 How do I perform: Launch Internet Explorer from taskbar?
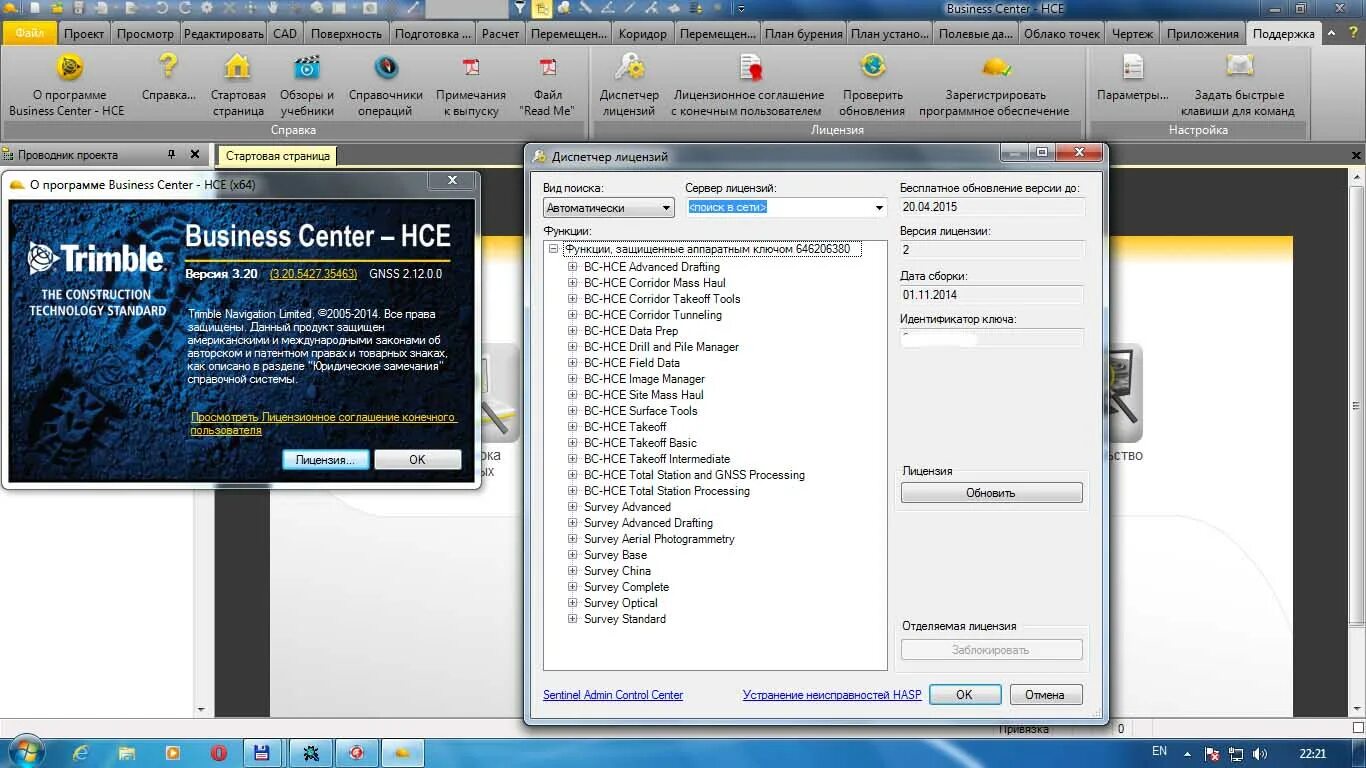click(x=81, y=753)
